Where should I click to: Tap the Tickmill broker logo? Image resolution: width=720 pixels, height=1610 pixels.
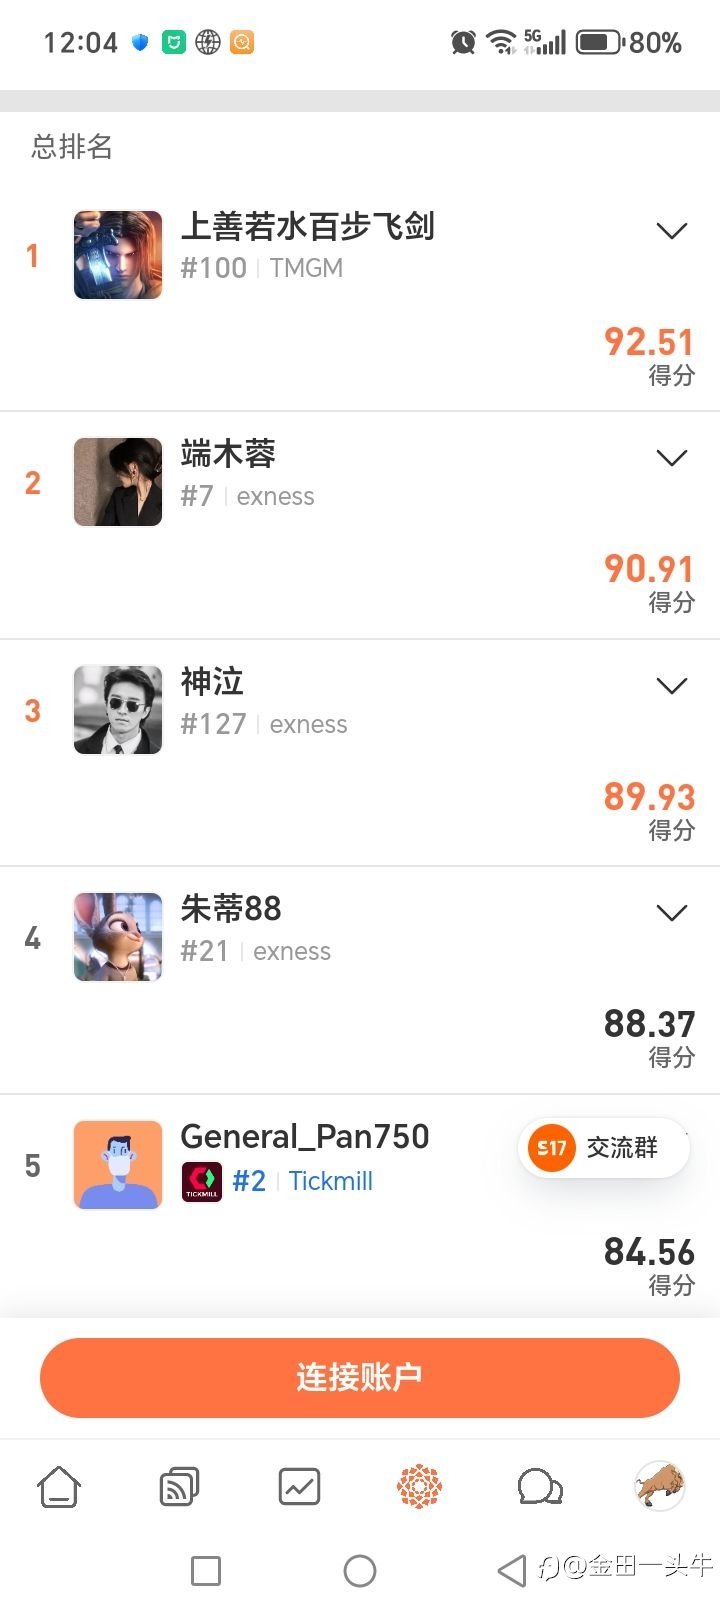[201, 1181]
